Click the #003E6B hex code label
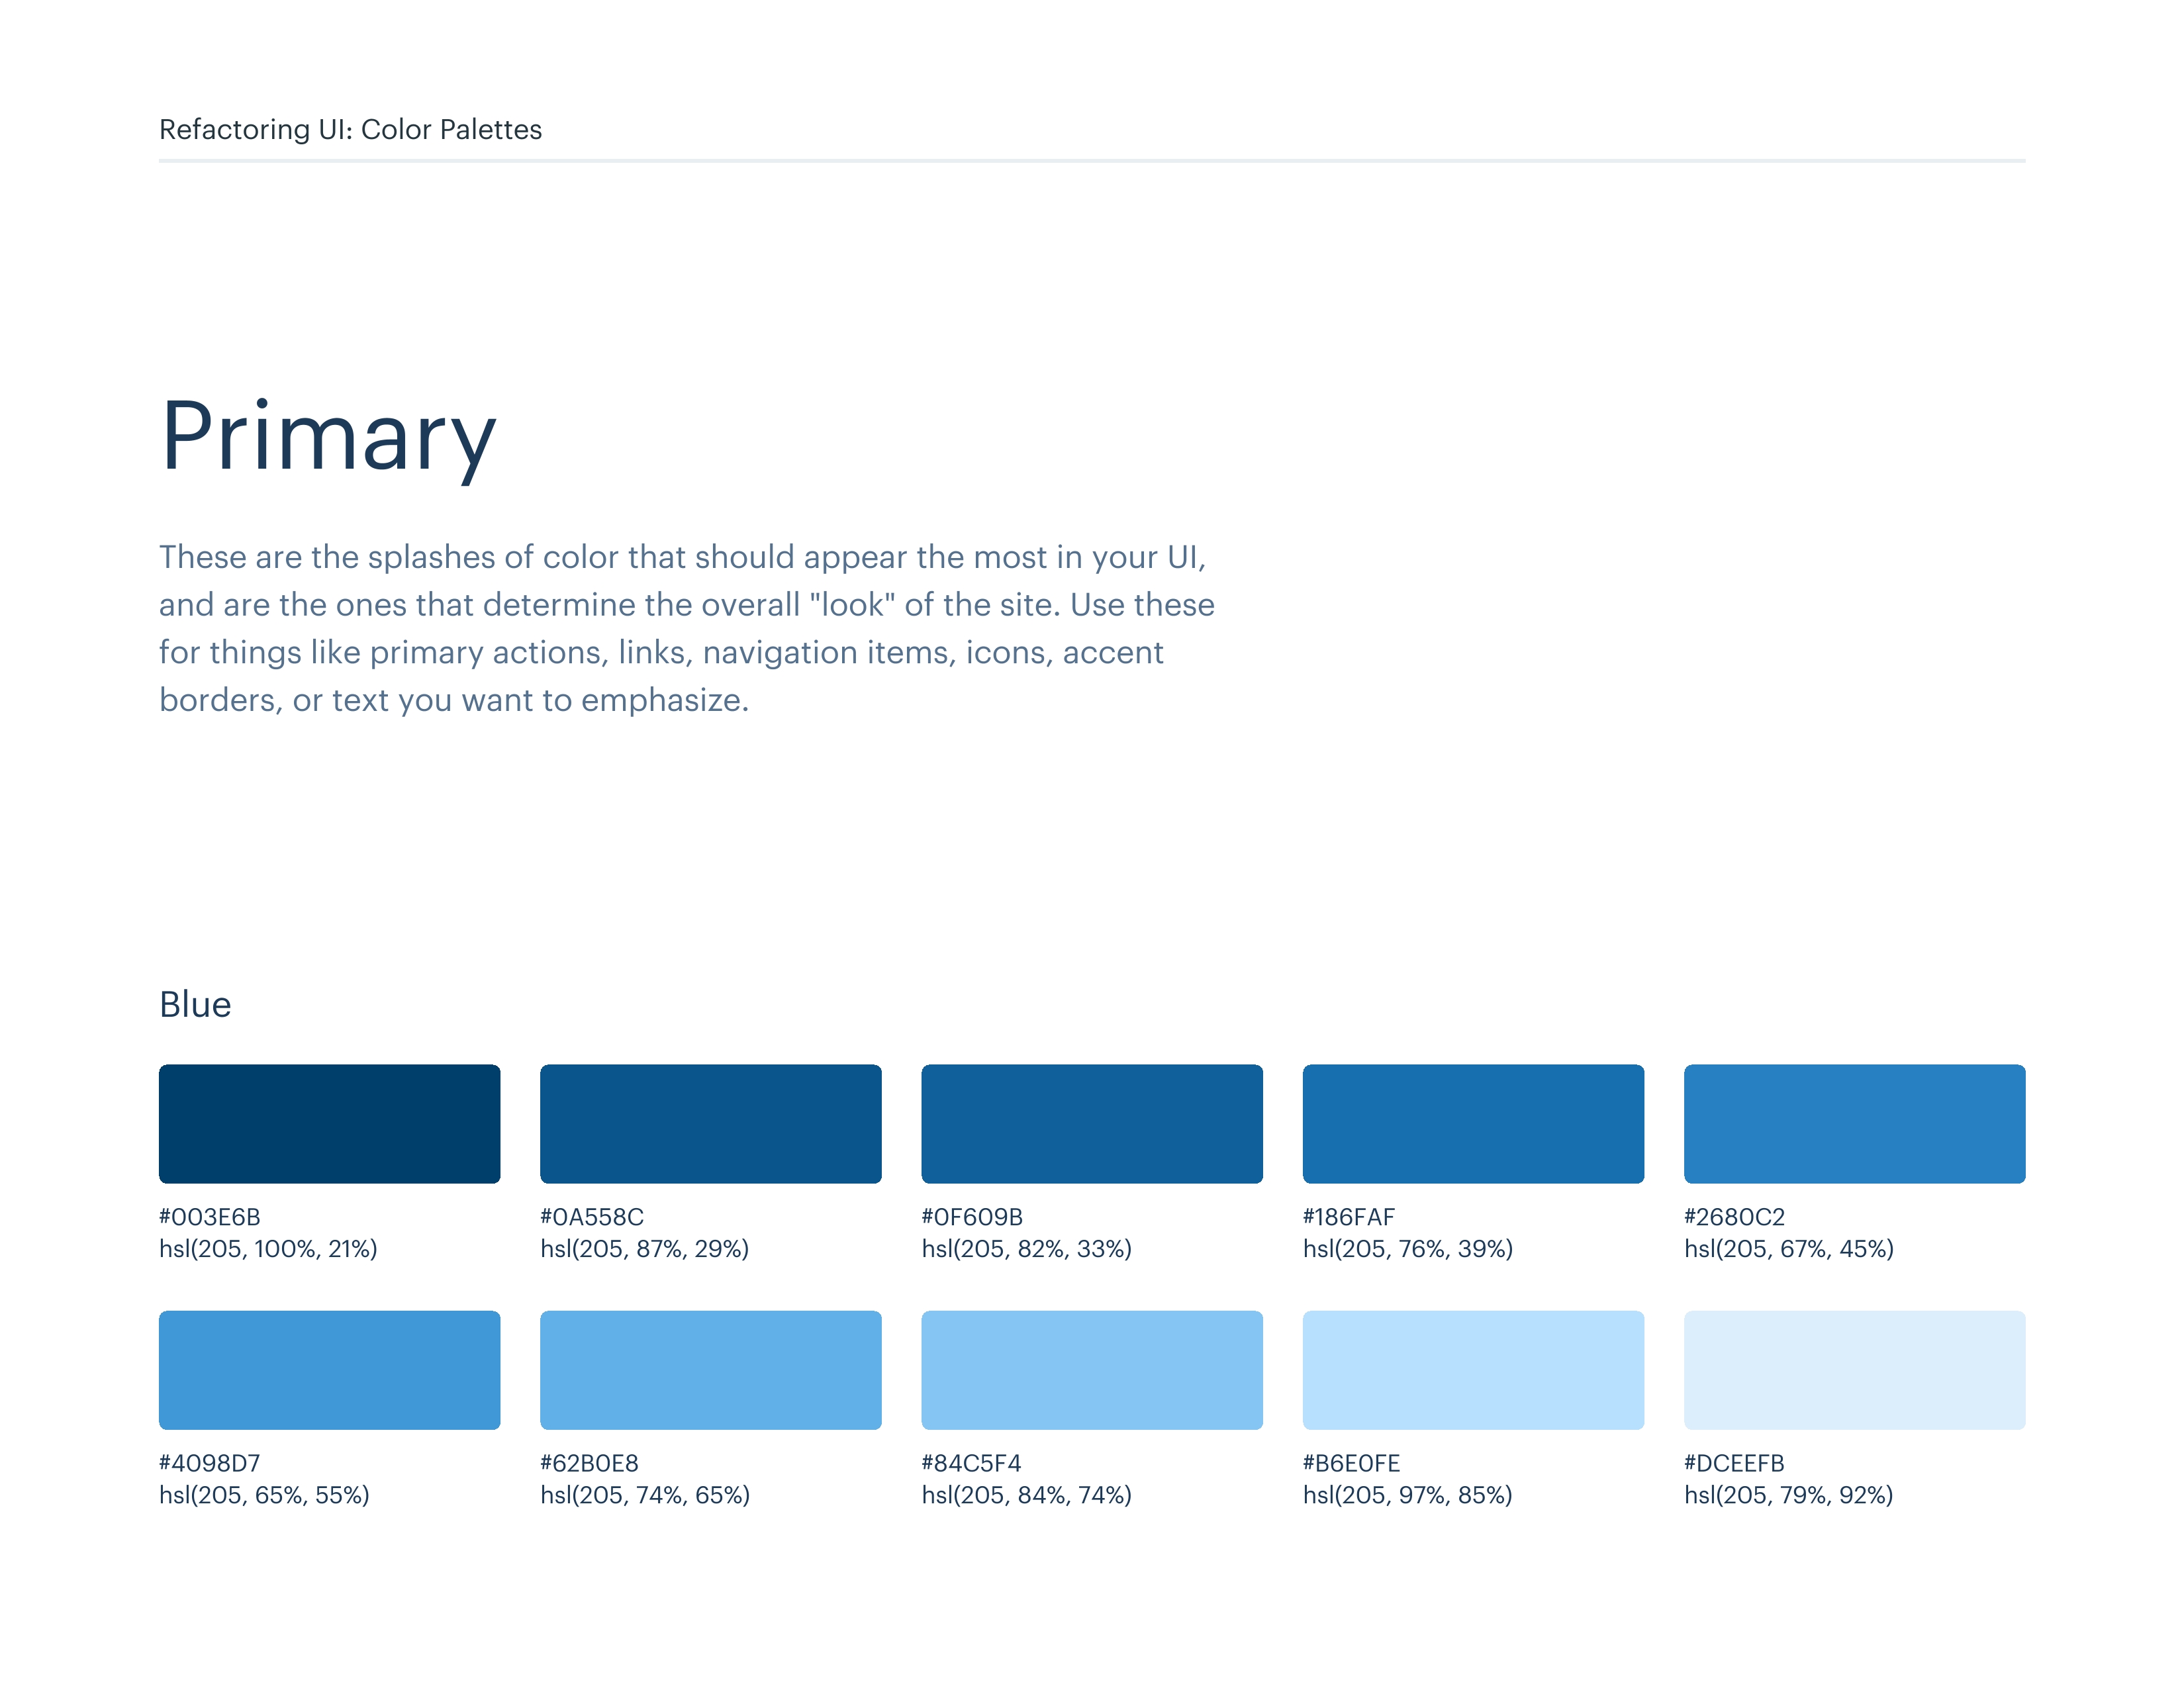 click(210, 1217)
